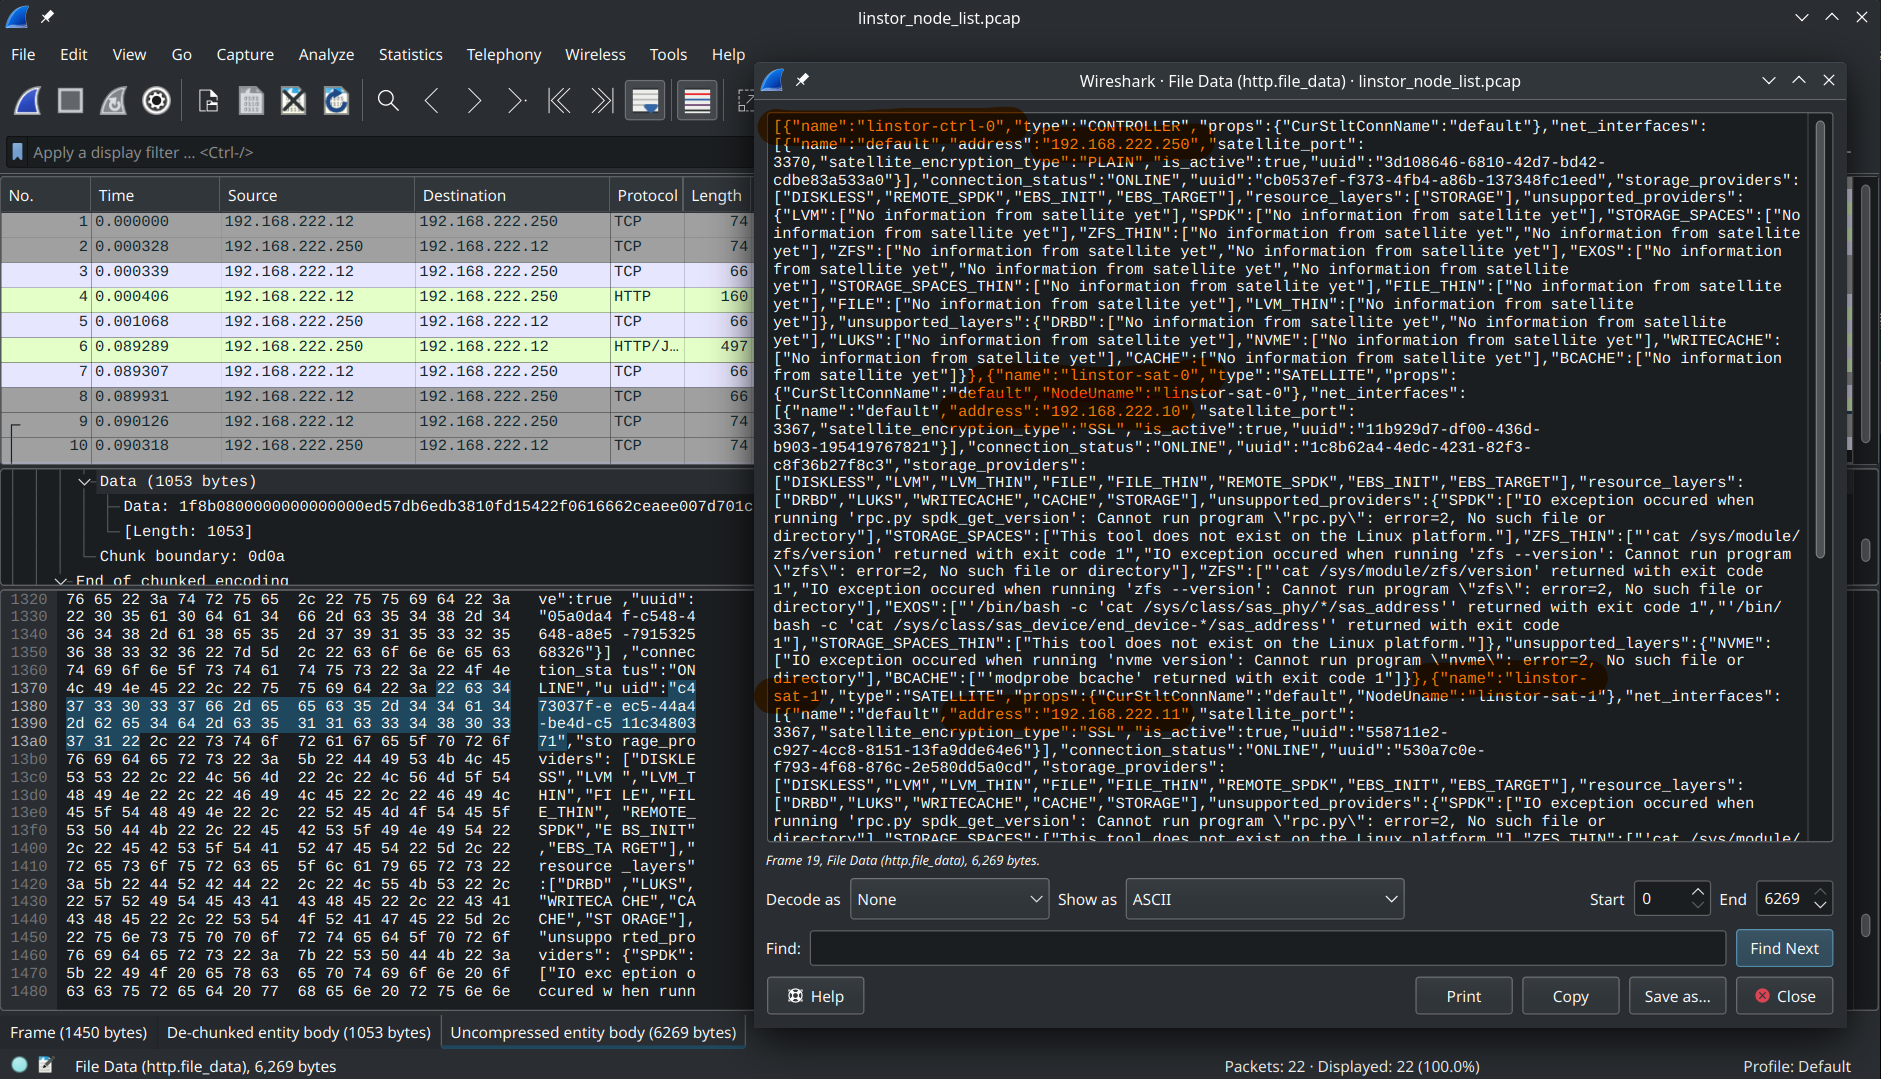
Task: Click the reload capture file icon
Action: [336, 101]
